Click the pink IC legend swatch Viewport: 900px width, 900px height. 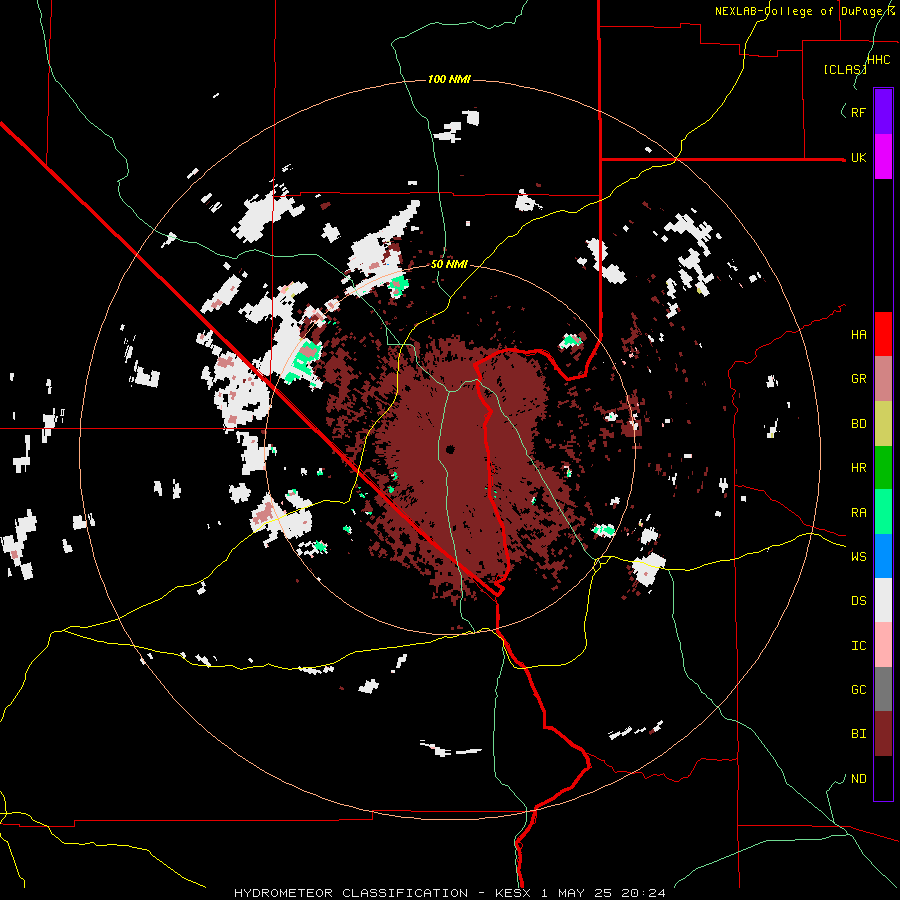click(x=883, y=645)
